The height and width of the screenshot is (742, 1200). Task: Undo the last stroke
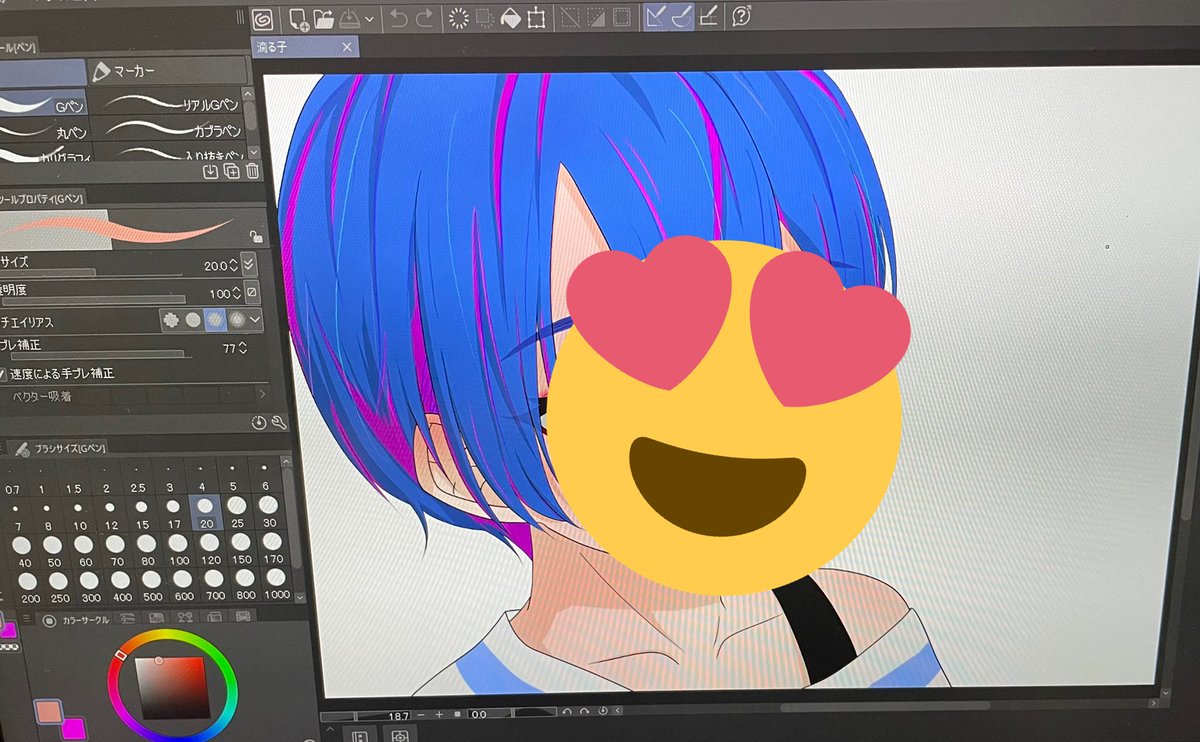tap(398, 17)
